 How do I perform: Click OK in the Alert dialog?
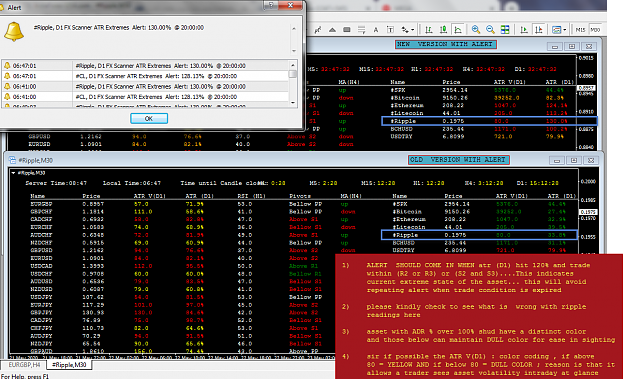pos(149,118)
